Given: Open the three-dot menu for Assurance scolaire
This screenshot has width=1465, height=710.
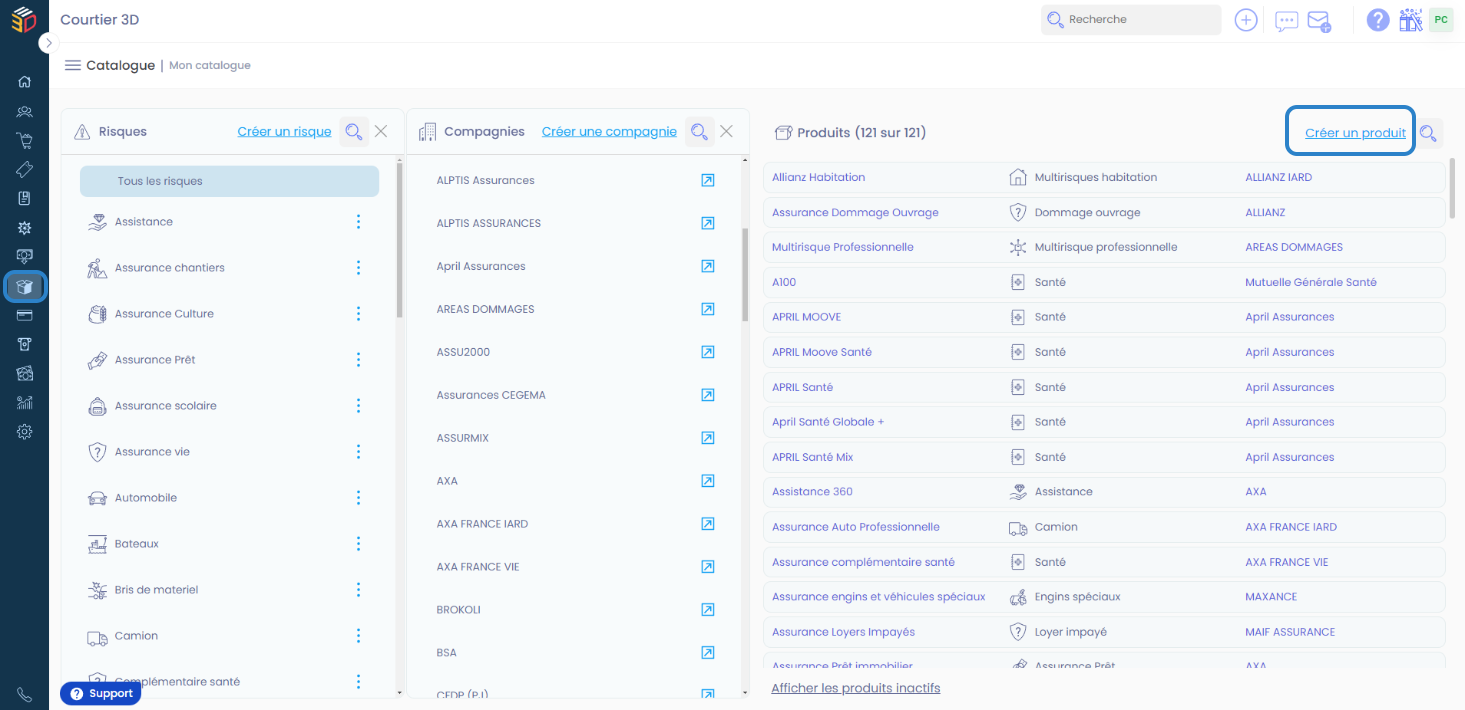Looking at the screenshot, I should pos(358,406).
